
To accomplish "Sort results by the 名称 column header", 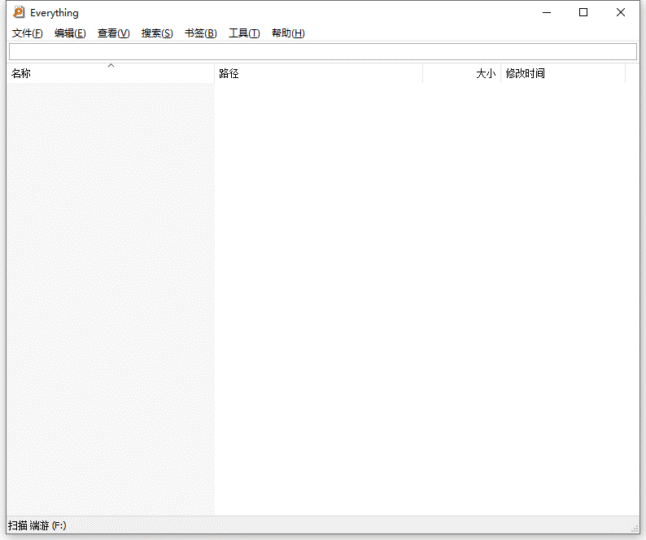I will 60,74.
